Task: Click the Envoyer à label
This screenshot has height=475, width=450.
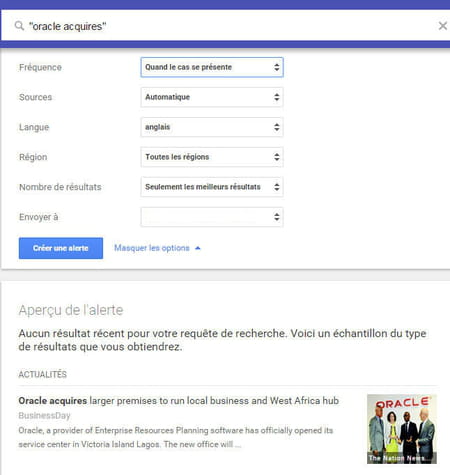Action: click(39, 217)
